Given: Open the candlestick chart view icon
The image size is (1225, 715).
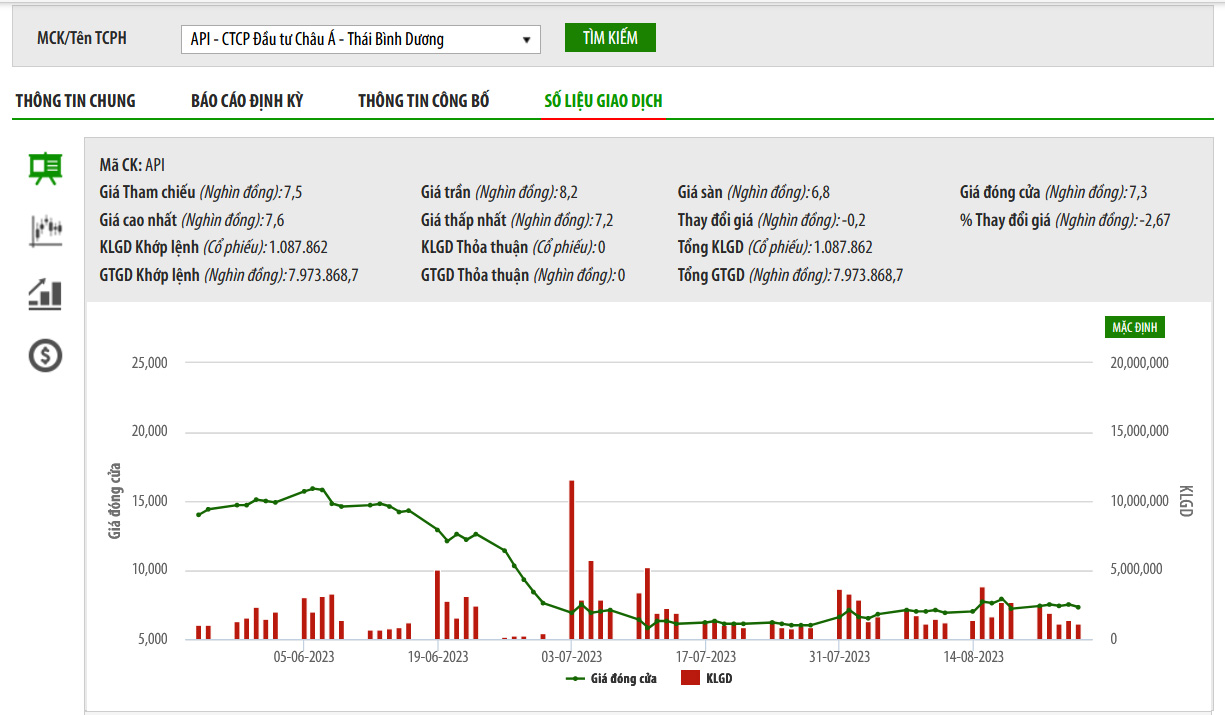Looking at the screenshot, I should click(45, 230).
